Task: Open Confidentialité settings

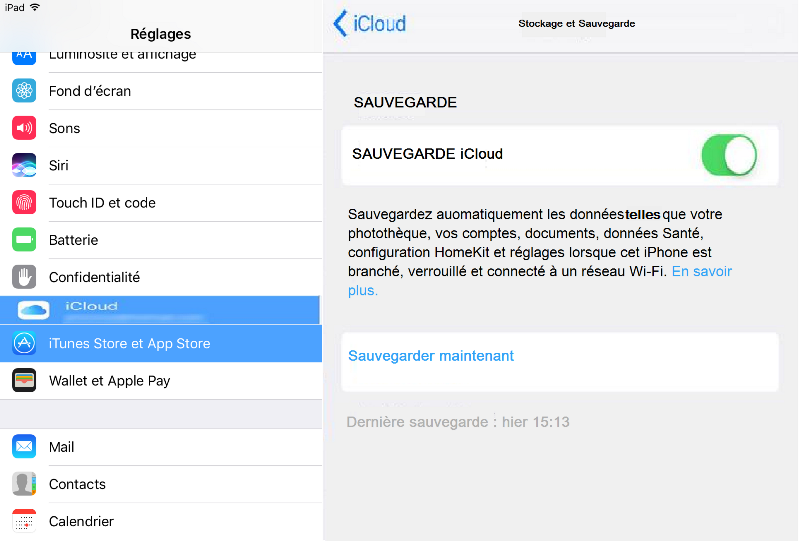Action: coord(161,277)
